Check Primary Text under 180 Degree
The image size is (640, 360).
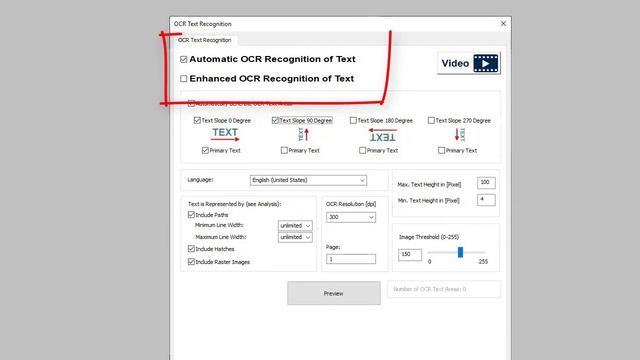(x=362, y=151)
